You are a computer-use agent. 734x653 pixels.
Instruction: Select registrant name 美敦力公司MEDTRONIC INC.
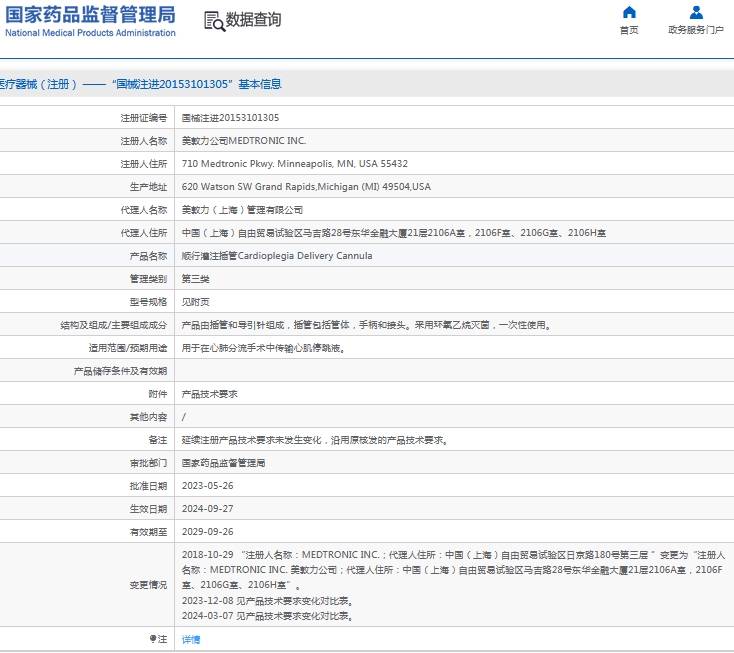tap(244, 141)
